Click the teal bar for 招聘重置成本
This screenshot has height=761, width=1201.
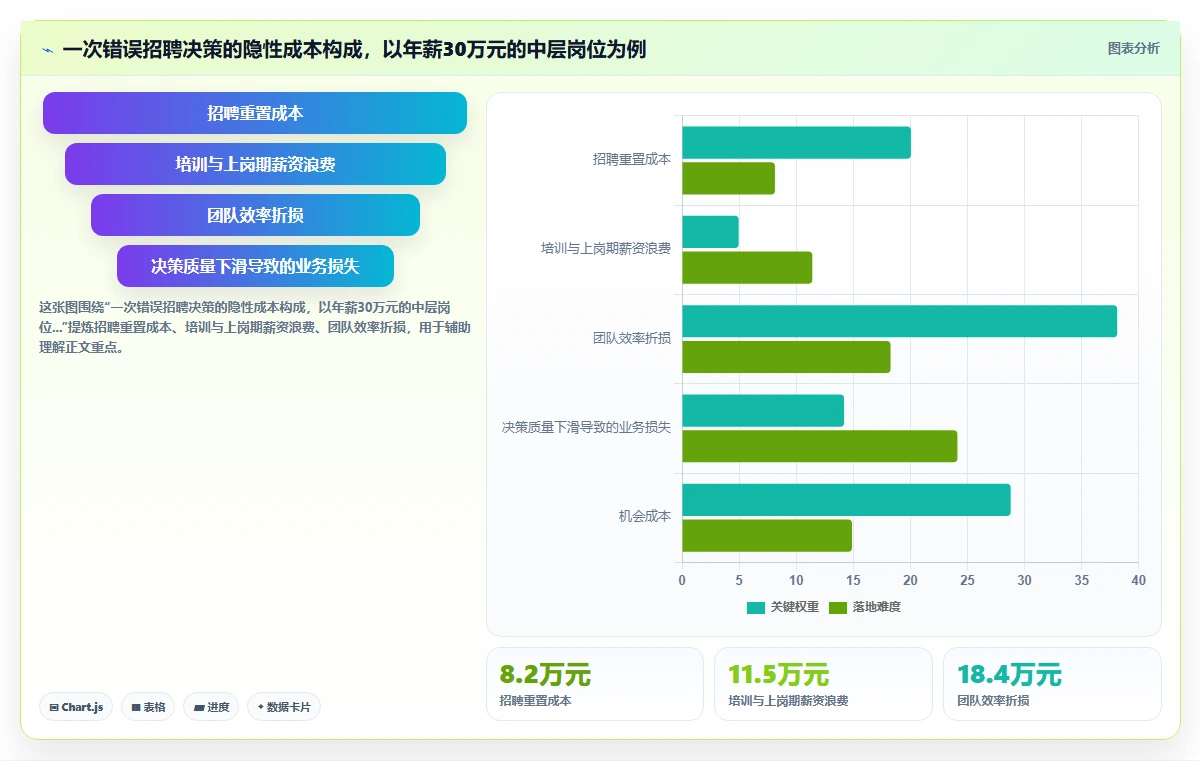[x=796, y=142]
